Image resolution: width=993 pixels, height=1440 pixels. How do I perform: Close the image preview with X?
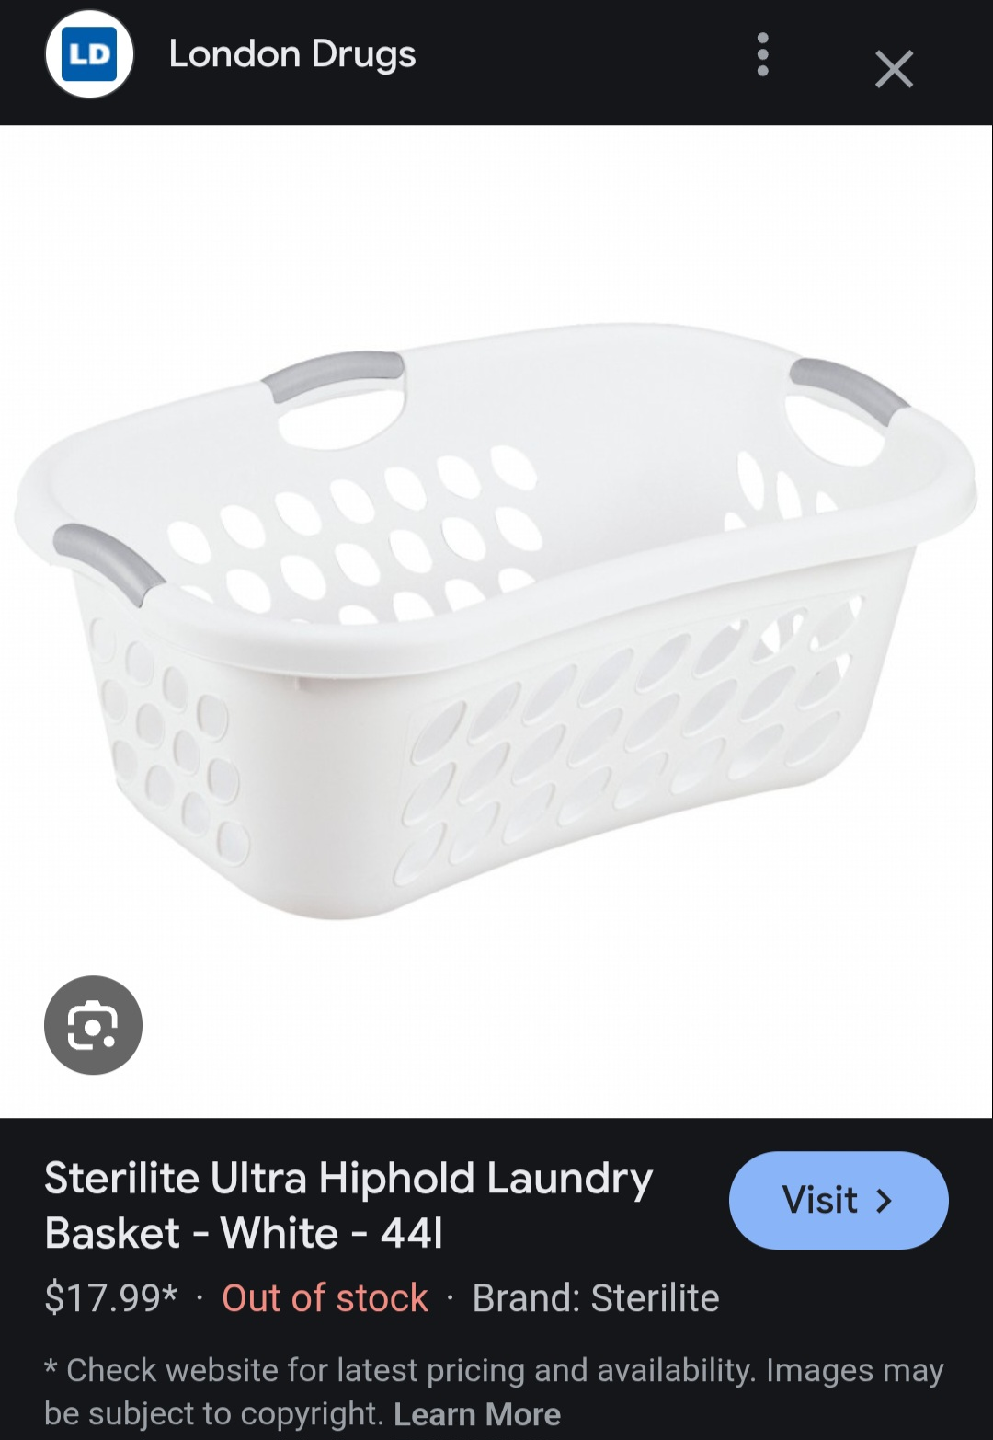(893, 69)
